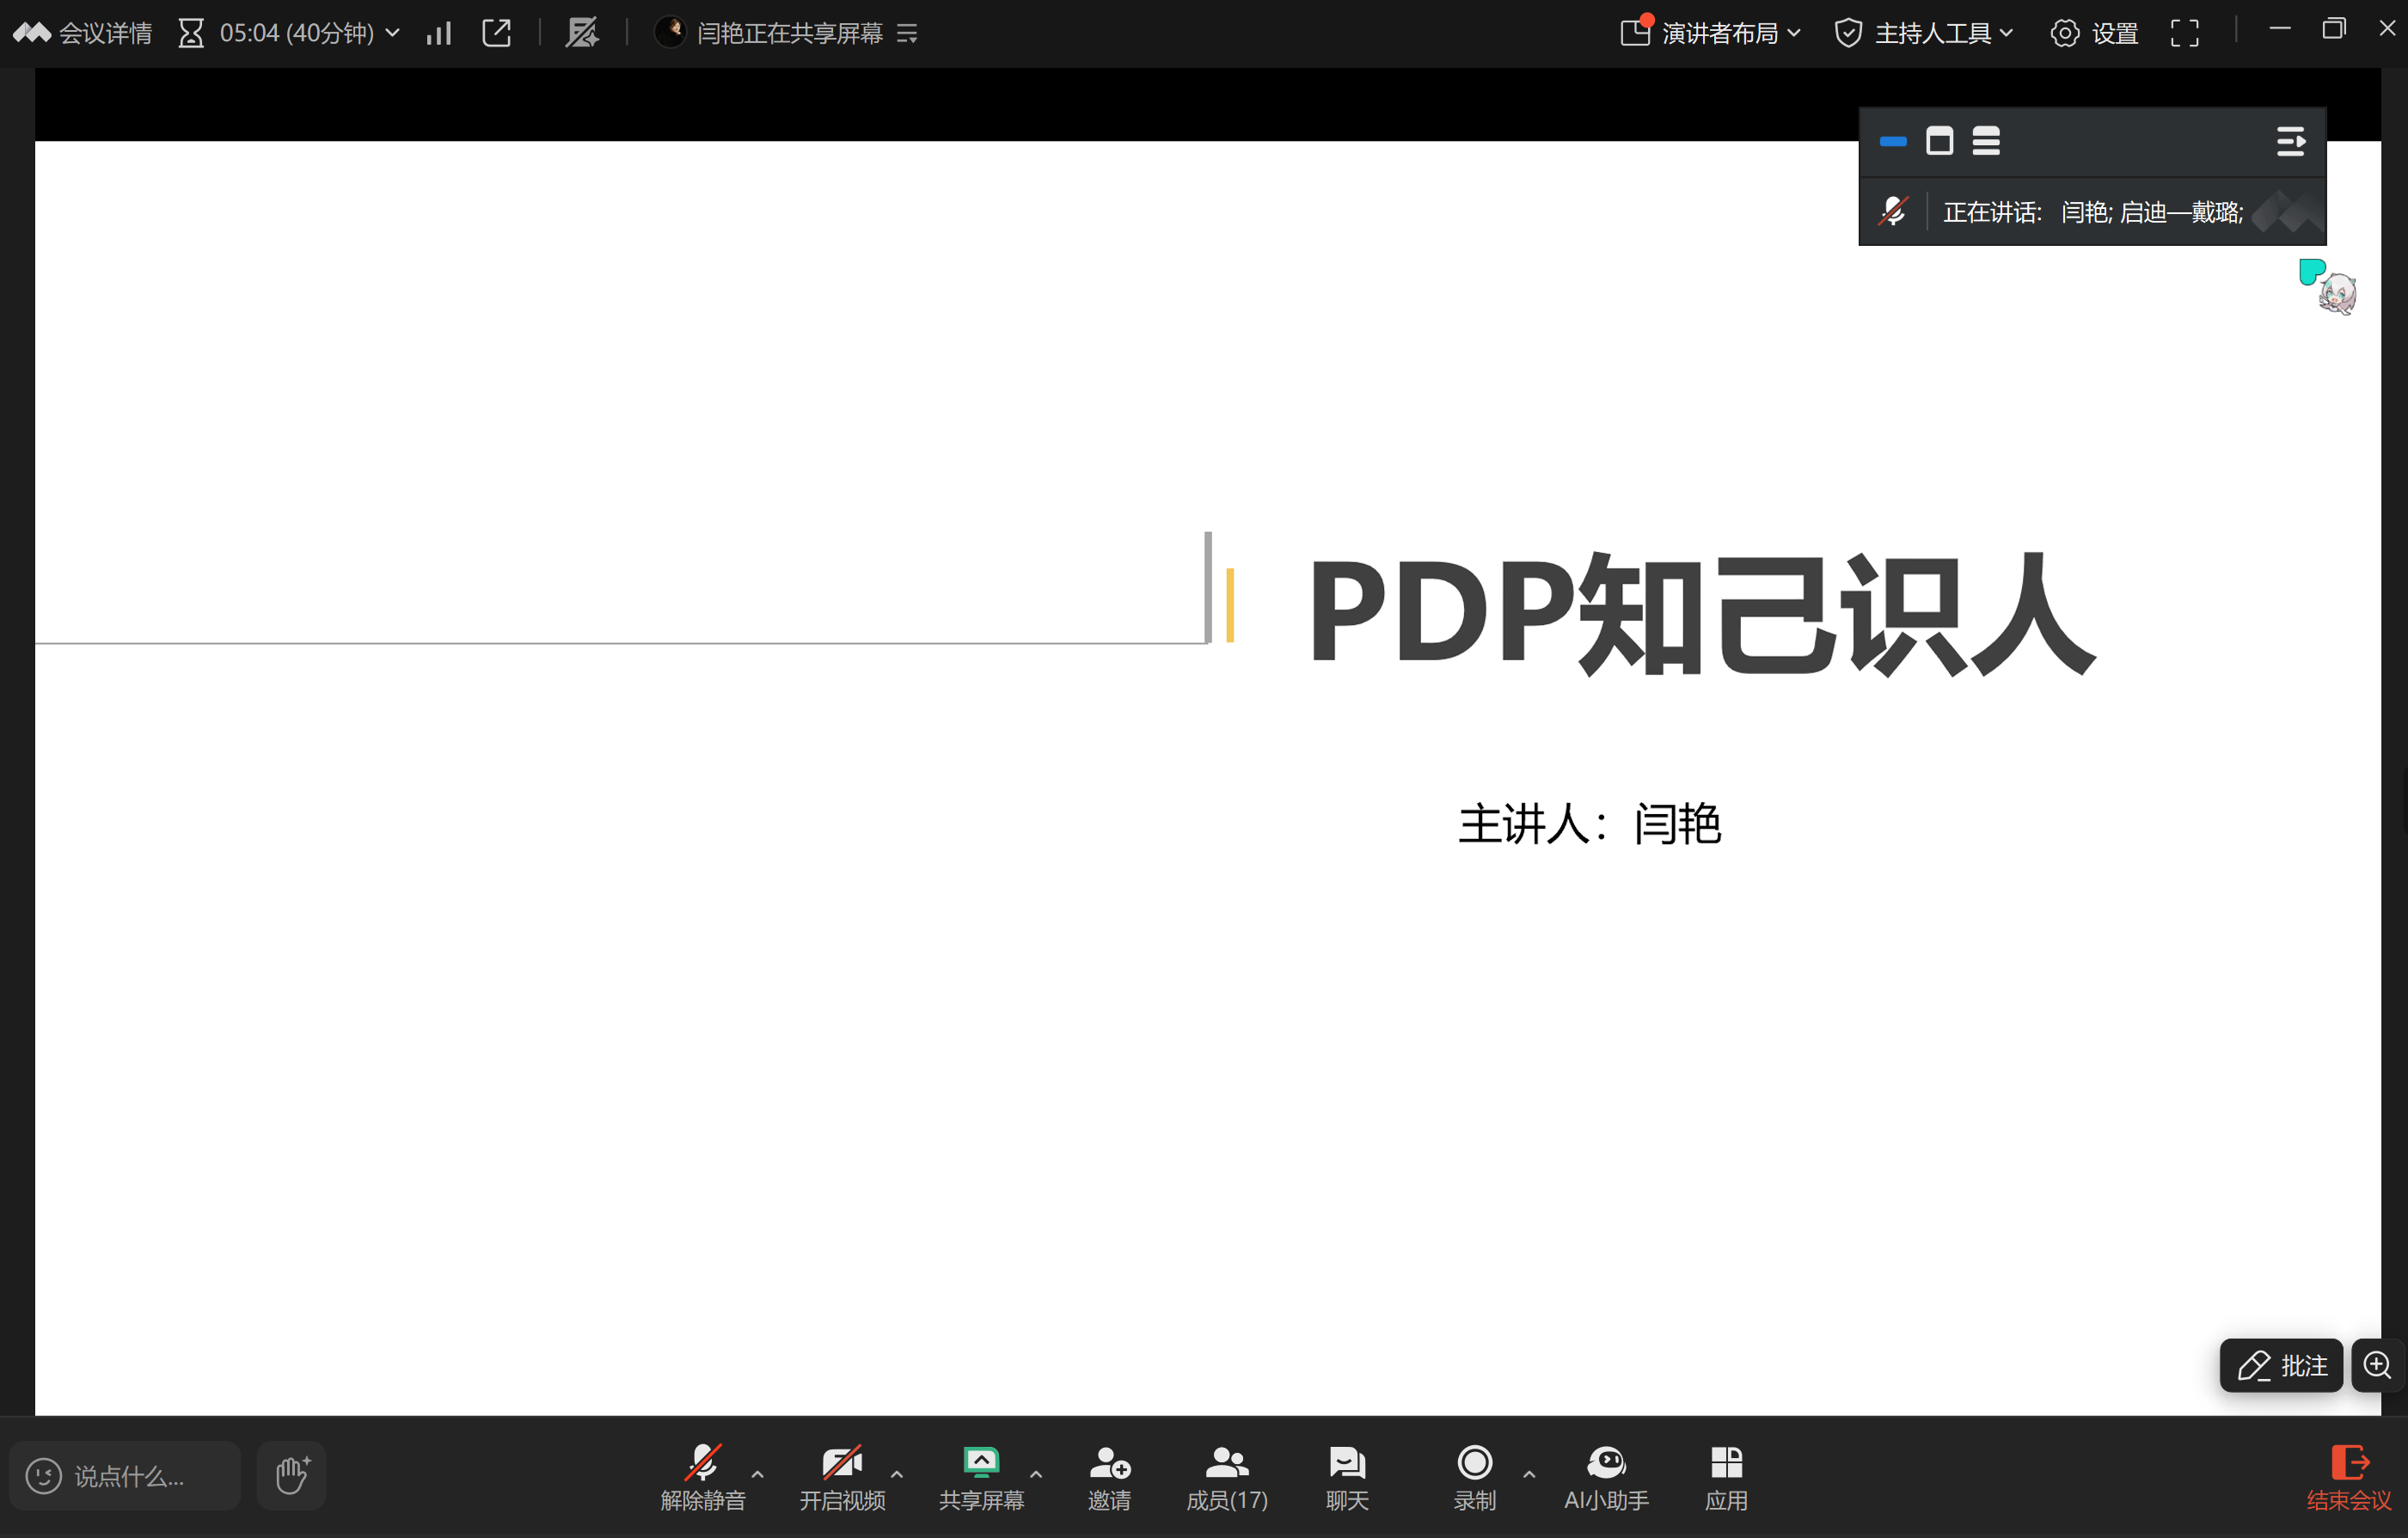Open the apps (应用) panel
Viewport: 2408px width, 1538px height.
[x=1725, y=1475]
